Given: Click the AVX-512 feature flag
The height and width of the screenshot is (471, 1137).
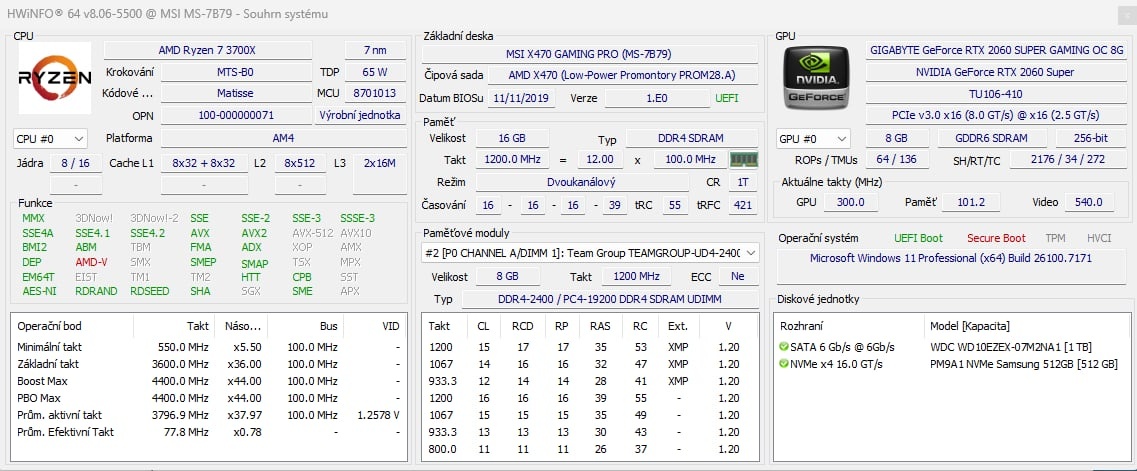Looking at the screenshot, I should 312,233.
